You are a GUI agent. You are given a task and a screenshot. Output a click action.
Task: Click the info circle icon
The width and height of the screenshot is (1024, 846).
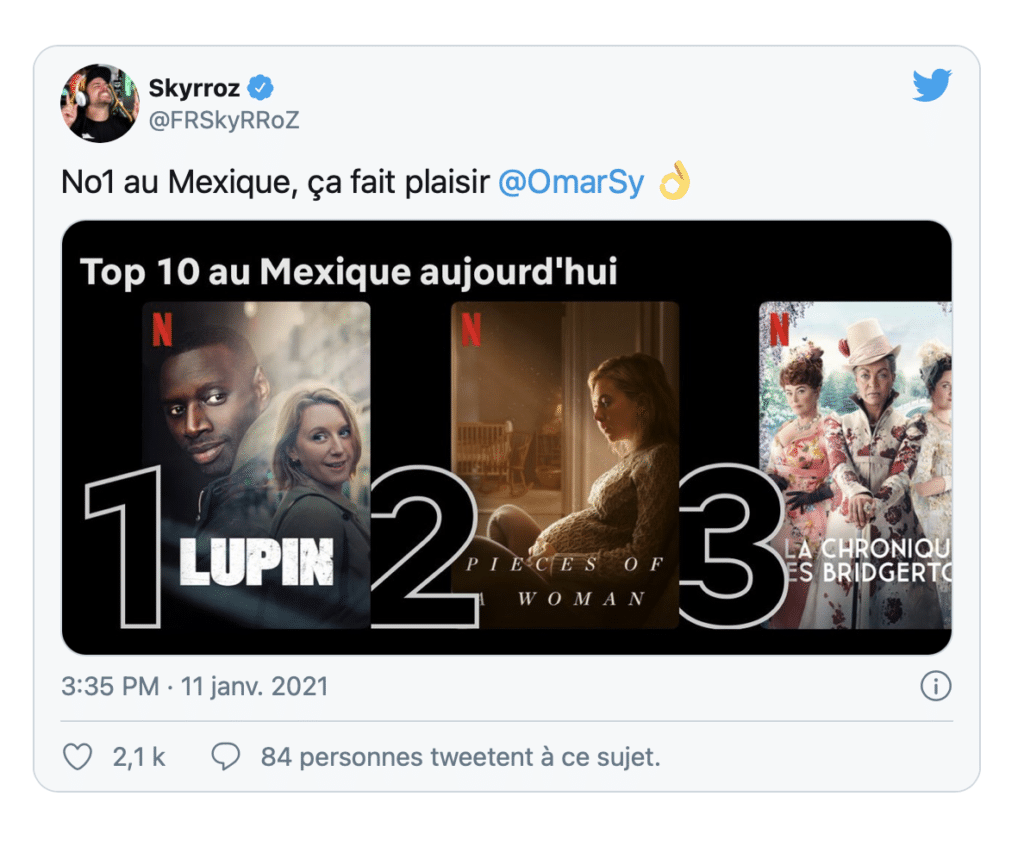click(x=936, y=686)
